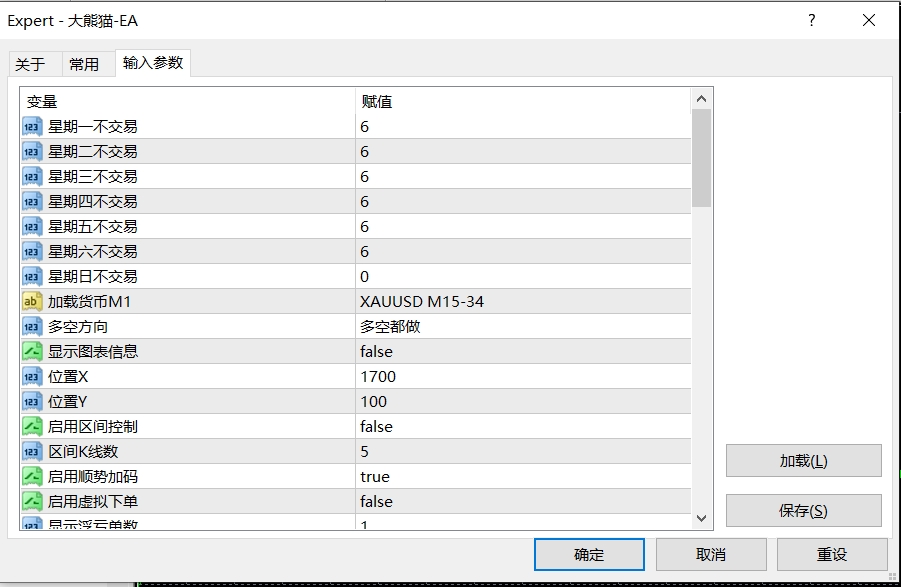Click the boolean icon beside 显示图表信息

pos(32,352)
